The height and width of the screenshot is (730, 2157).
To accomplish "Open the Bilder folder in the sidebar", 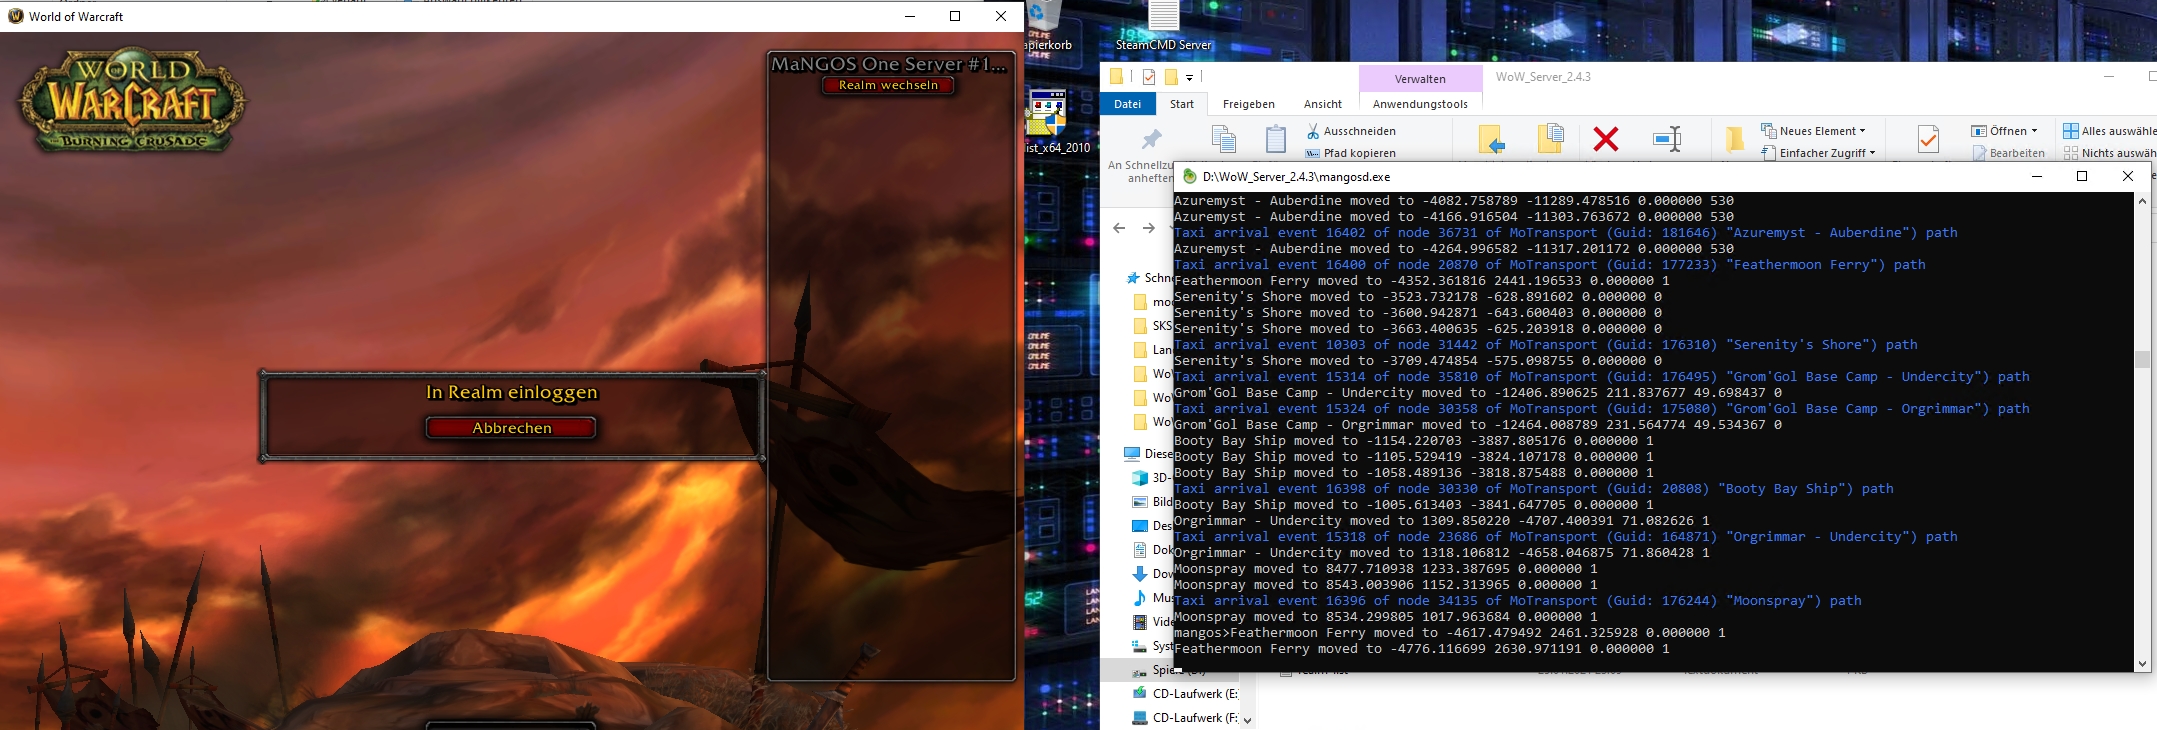I will pos(1152,502).
